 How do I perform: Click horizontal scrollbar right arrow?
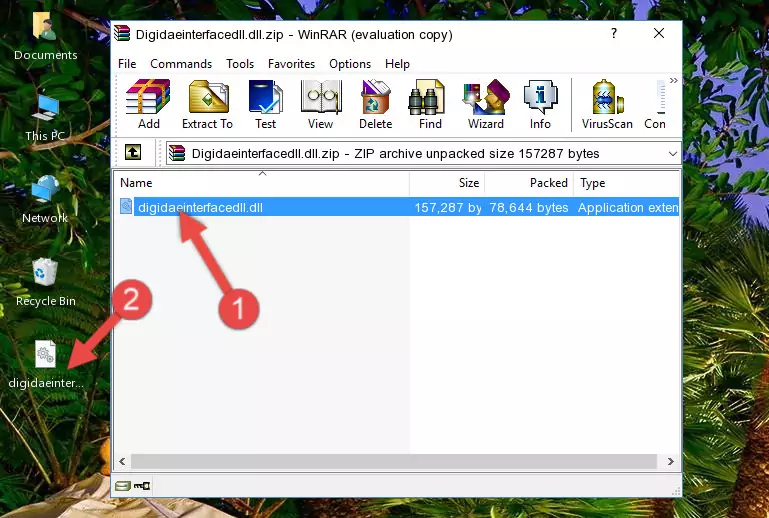coord(670,461)
